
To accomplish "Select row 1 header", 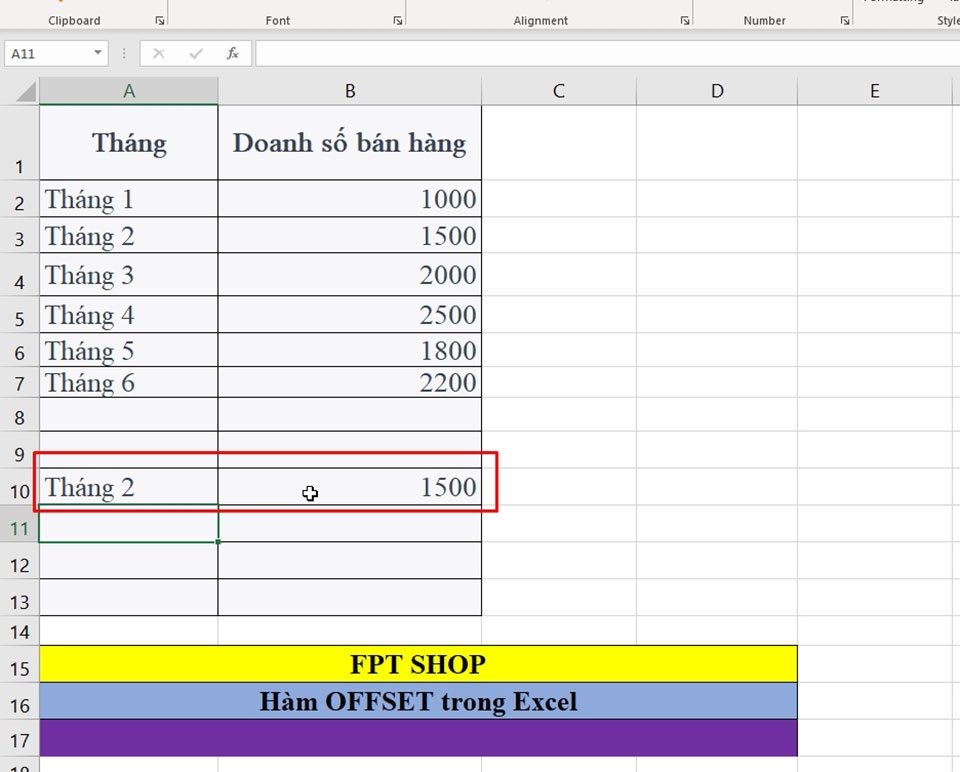I will pyautogui.click(x=20, y=143).
